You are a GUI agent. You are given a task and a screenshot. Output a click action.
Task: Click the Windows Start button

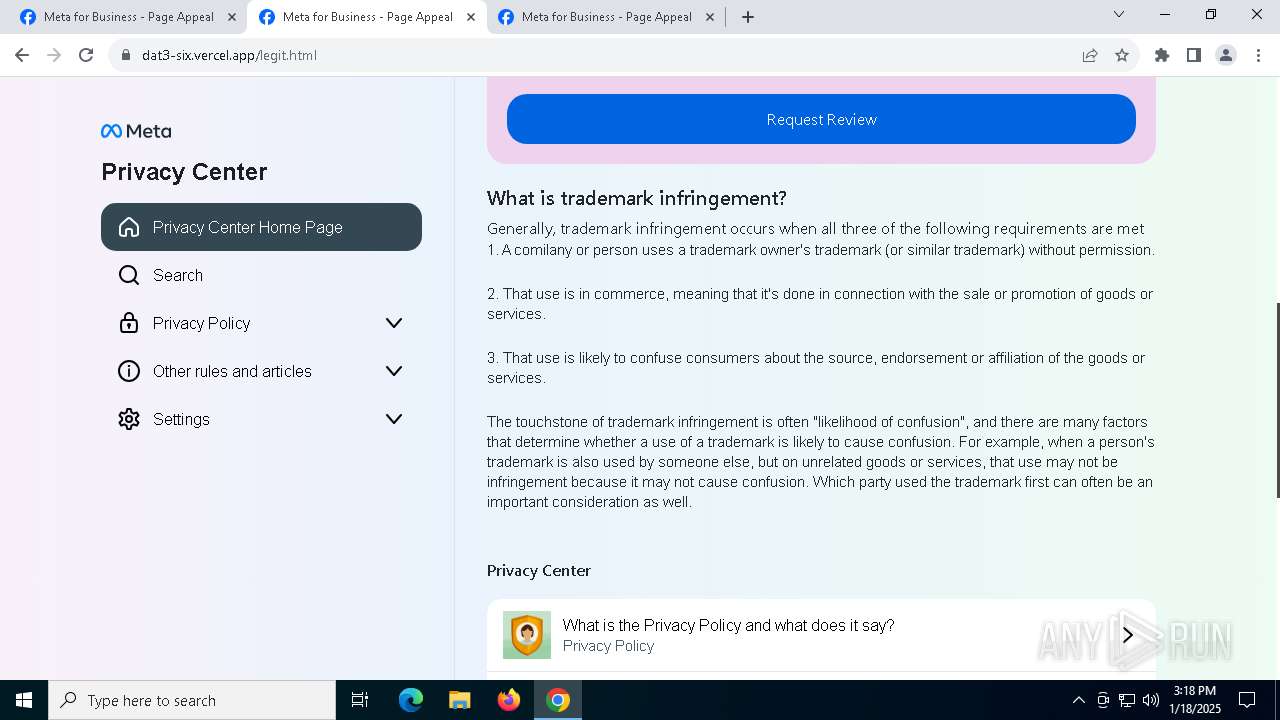(24, 700)
